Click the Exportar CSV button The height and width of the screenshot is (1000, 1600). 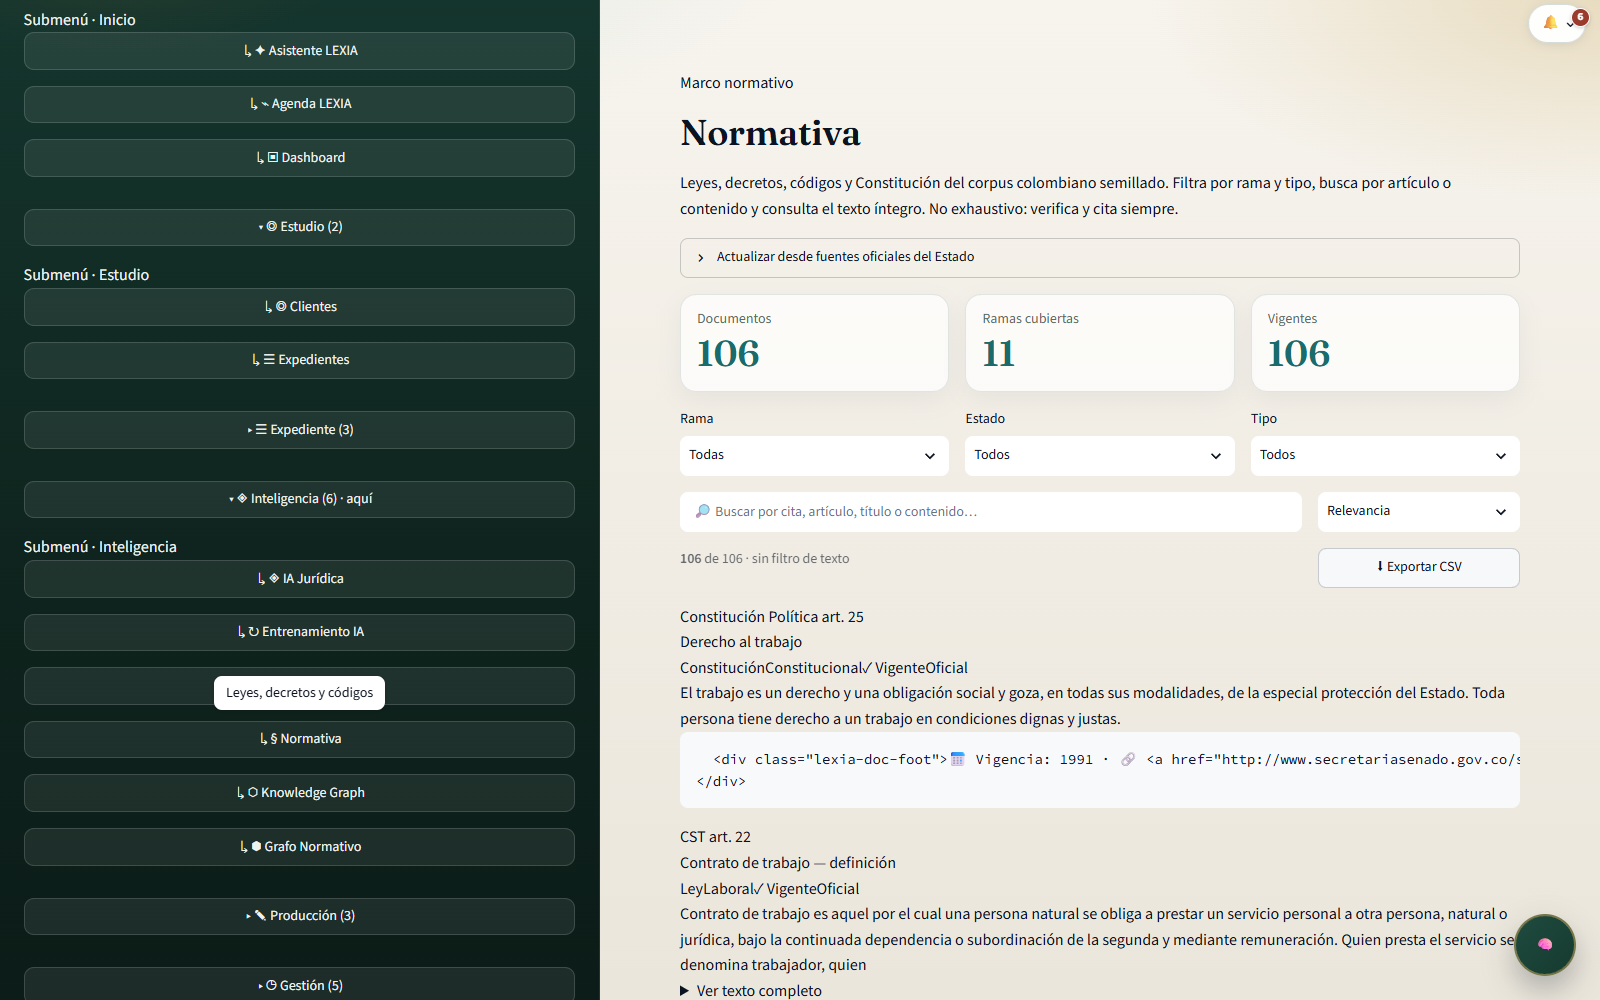tap(1418, 567)
